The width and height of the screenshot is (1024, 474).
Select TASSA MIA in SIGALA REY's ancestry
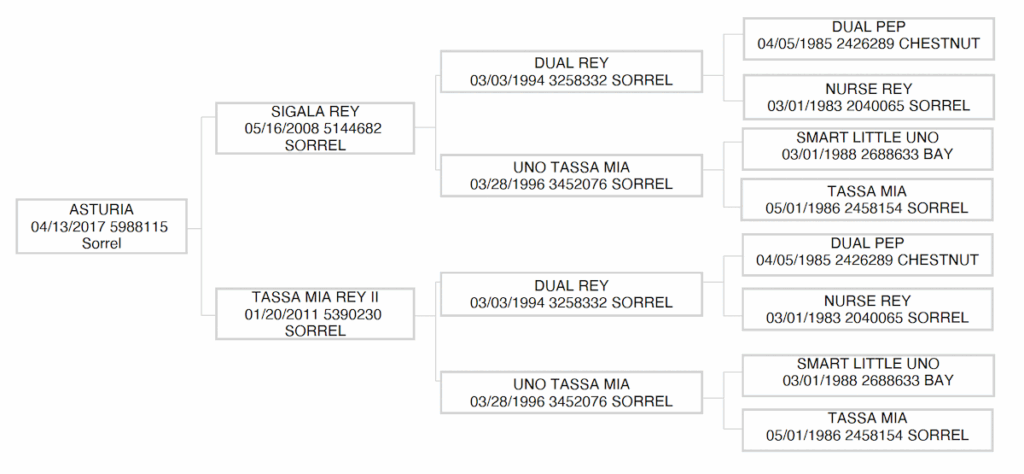pyautogui.click(x=867, y=200)
